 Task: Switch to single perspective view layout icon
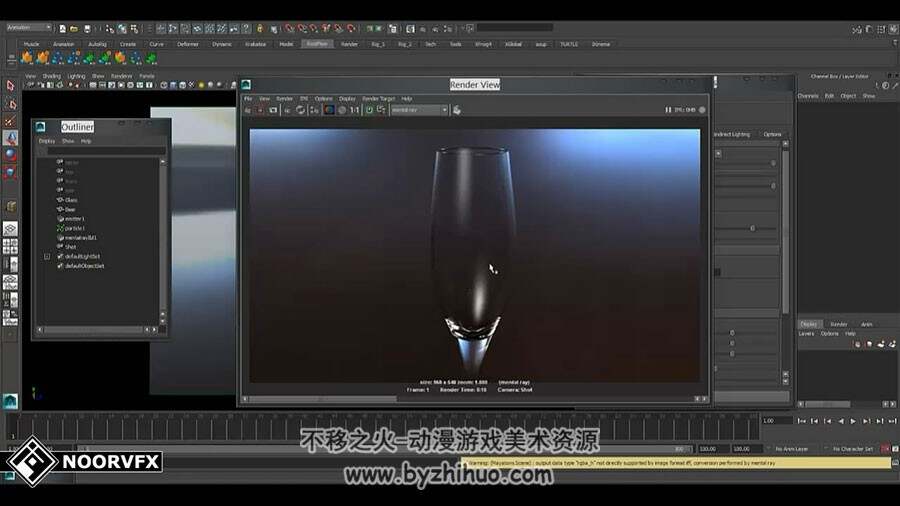click(10, 229)
